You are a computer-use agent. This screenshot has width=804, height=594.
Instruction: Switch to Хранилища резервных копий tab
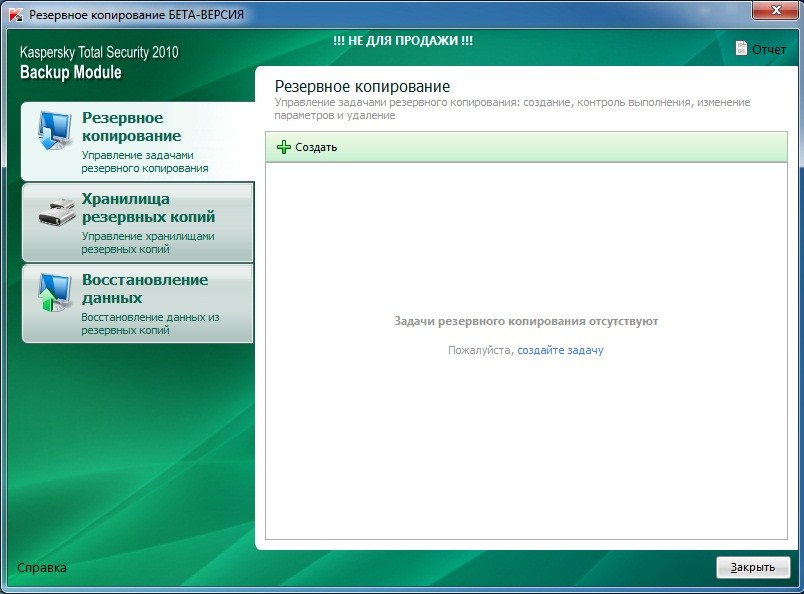[x=137, y=222]
